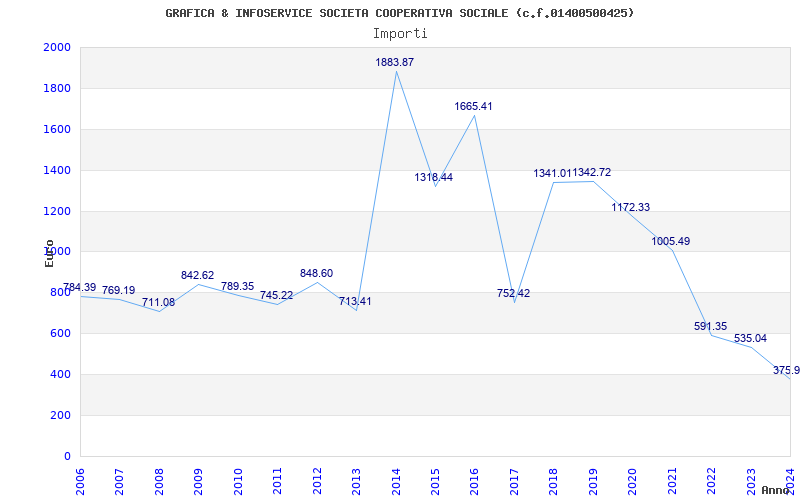Screen dimensions: 800x500
Task: Click the 1318.44 value label
Action: [434, 177]
